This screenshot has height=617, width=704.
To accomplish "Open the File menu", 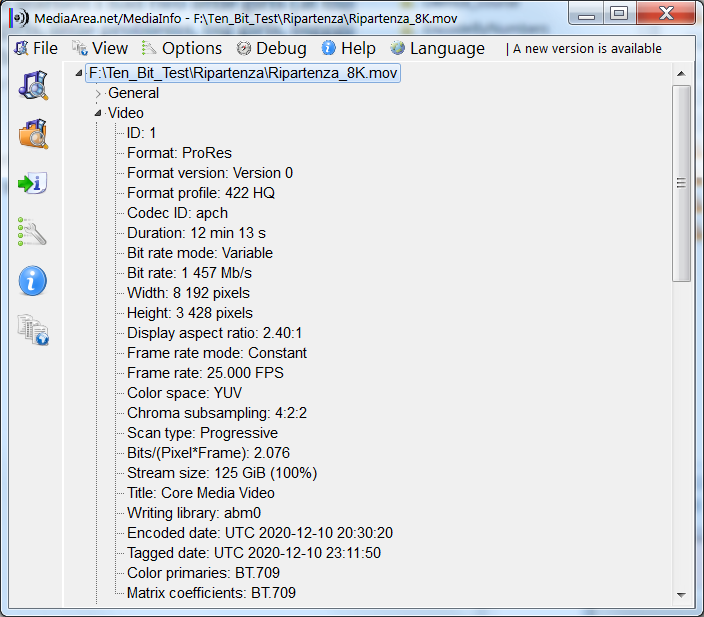I will pyautogui.click(x=36, y=48).
